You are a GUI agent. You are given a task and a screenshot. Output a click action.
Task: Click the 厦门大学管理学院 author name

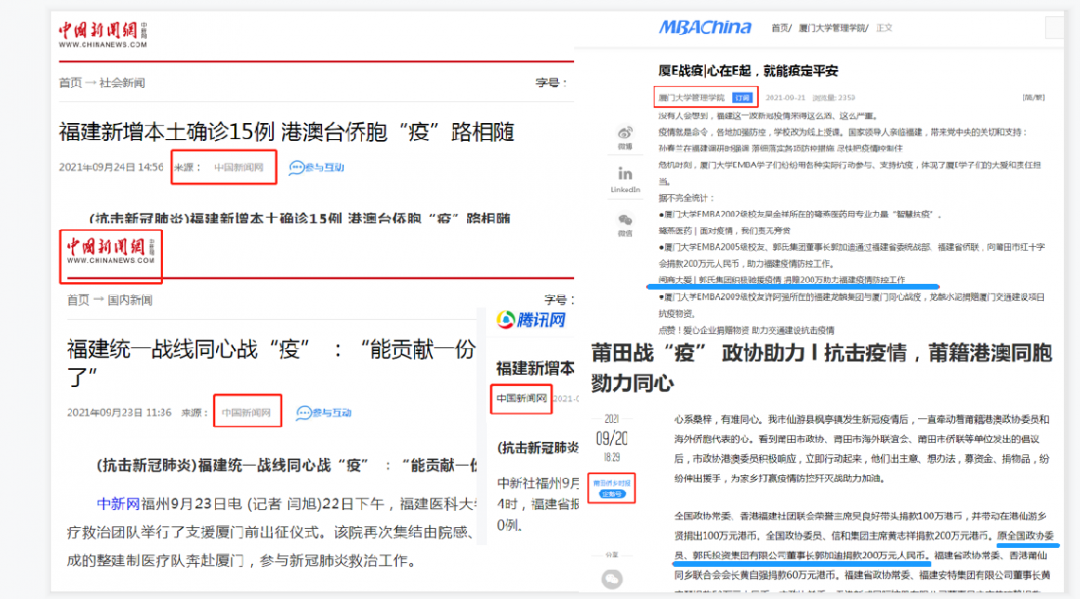691,98
